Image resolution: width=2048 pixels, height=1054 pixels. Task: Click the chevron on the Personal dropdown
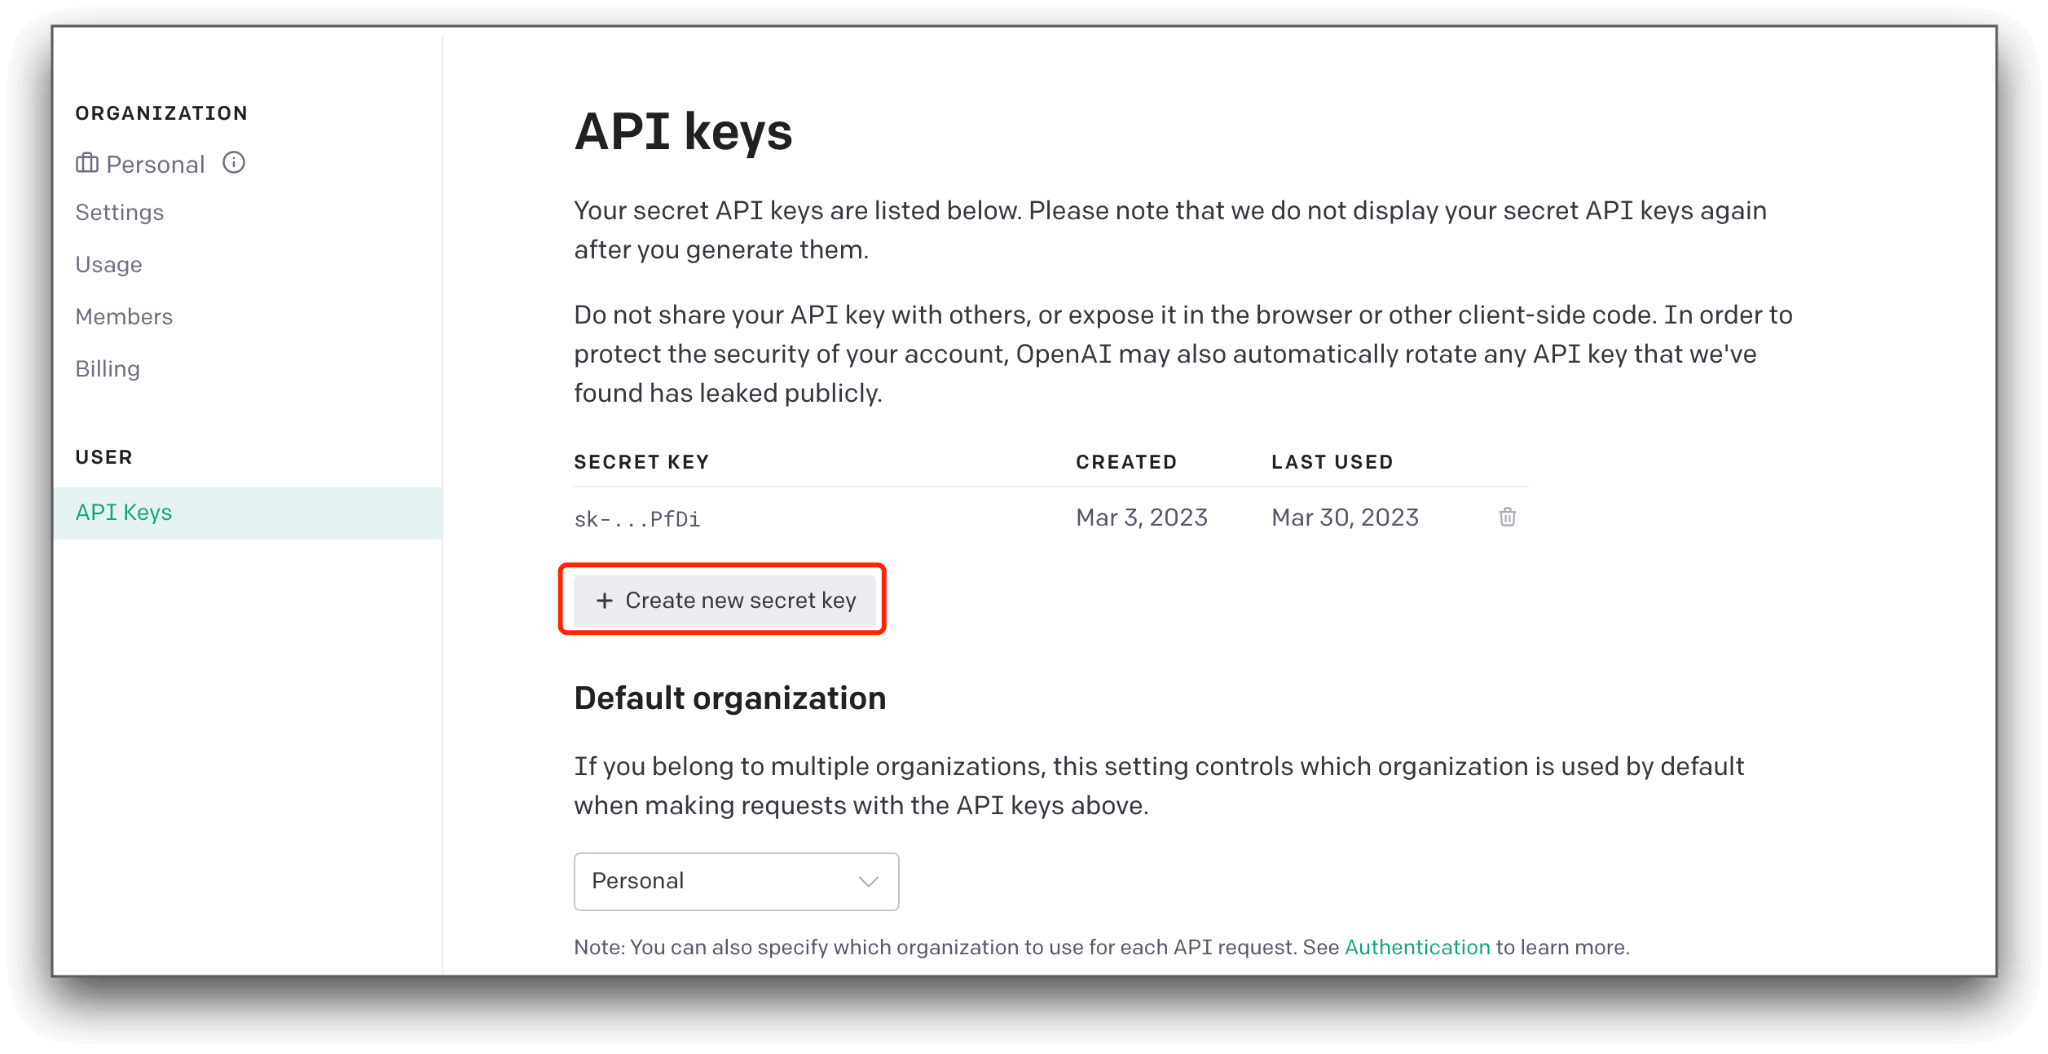[867, 881]
